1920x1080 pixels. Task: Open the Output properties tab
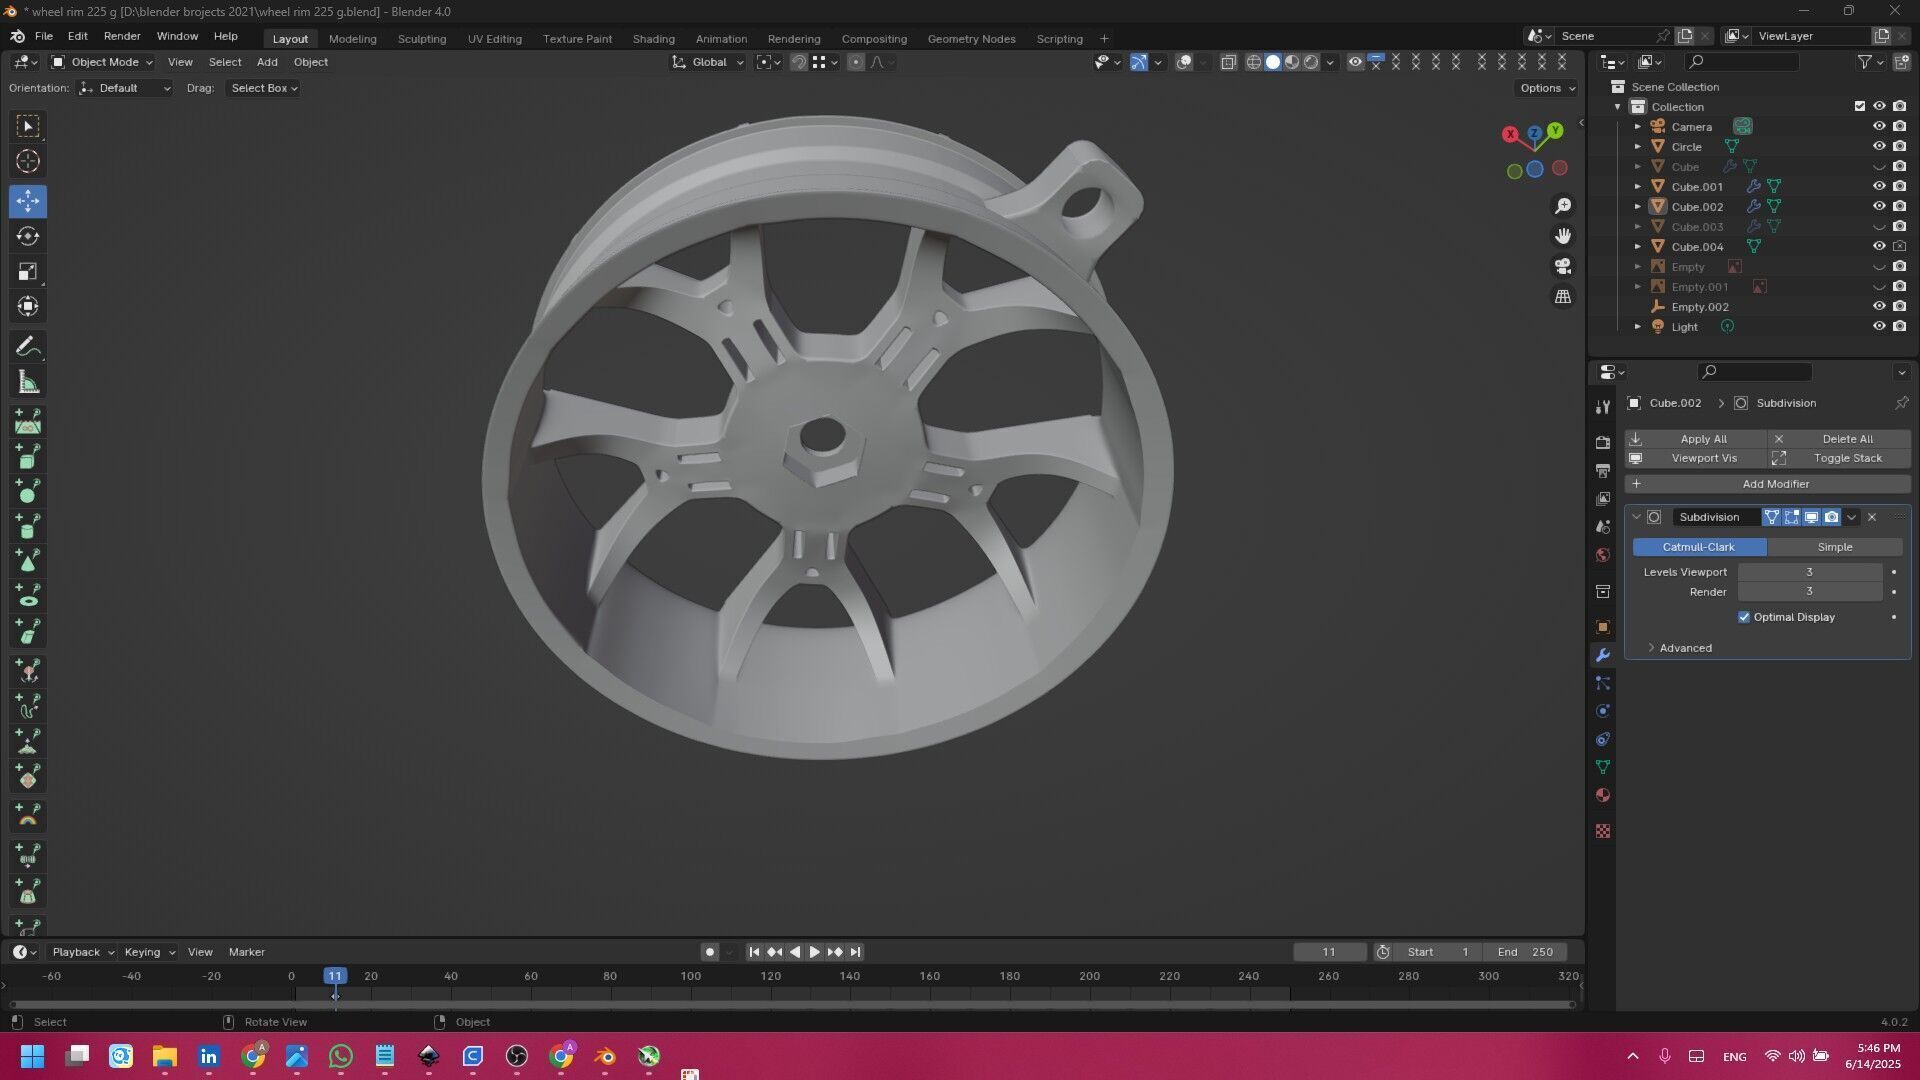1603,470
